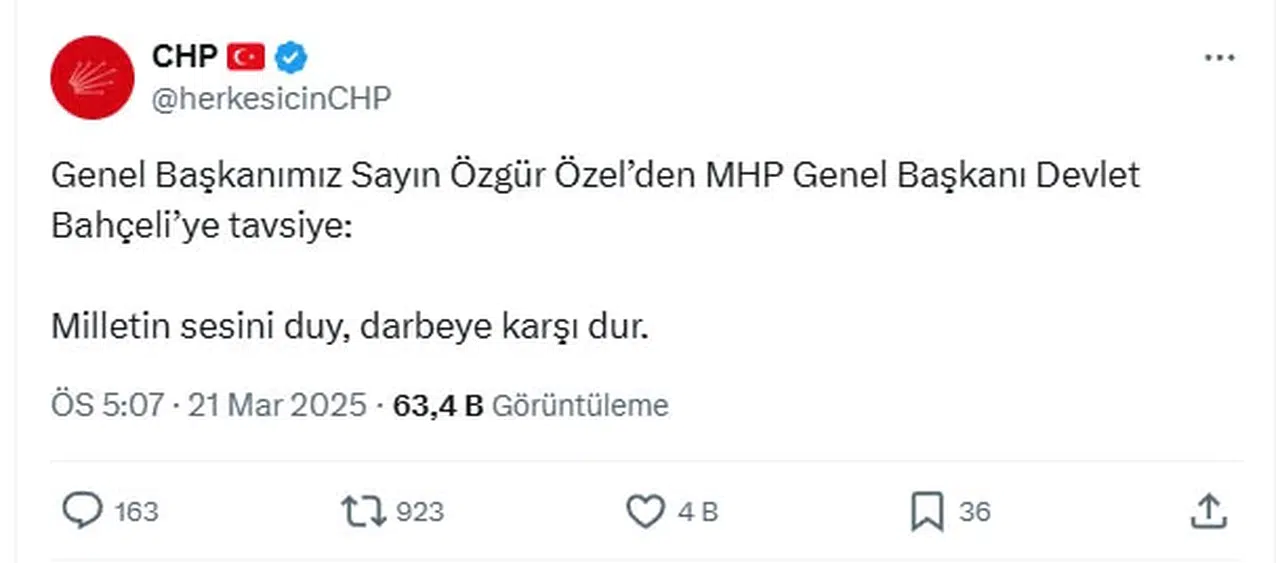
Task: Bookmark this tweet
Action: pyautogui.click(x=927, y=512)
